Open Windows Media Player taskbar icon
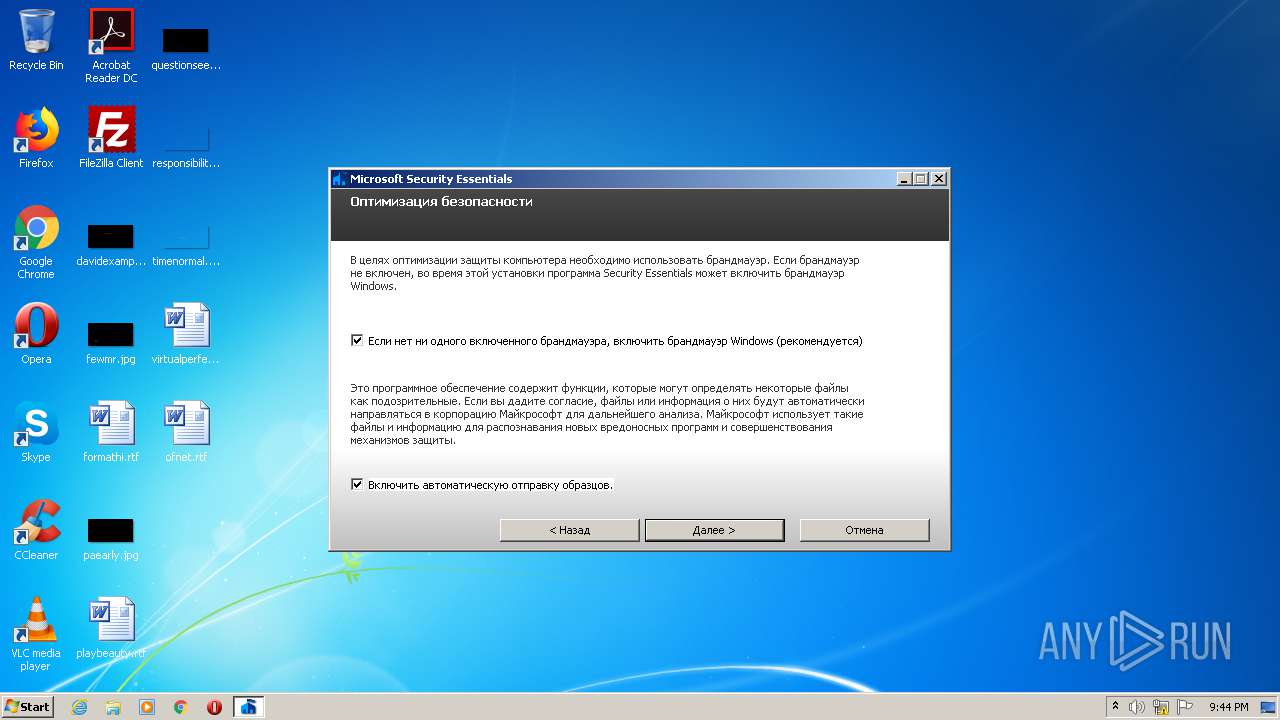1280x720 pixels. (x=147, y=707)
